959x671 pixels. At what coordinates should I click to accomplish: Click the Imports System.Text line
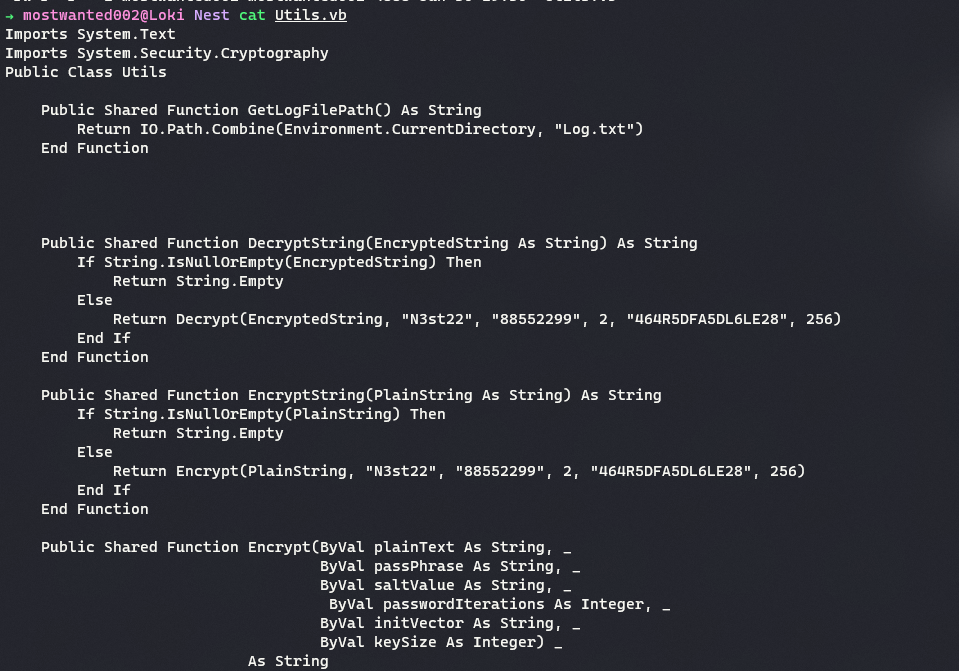(90, 34)
